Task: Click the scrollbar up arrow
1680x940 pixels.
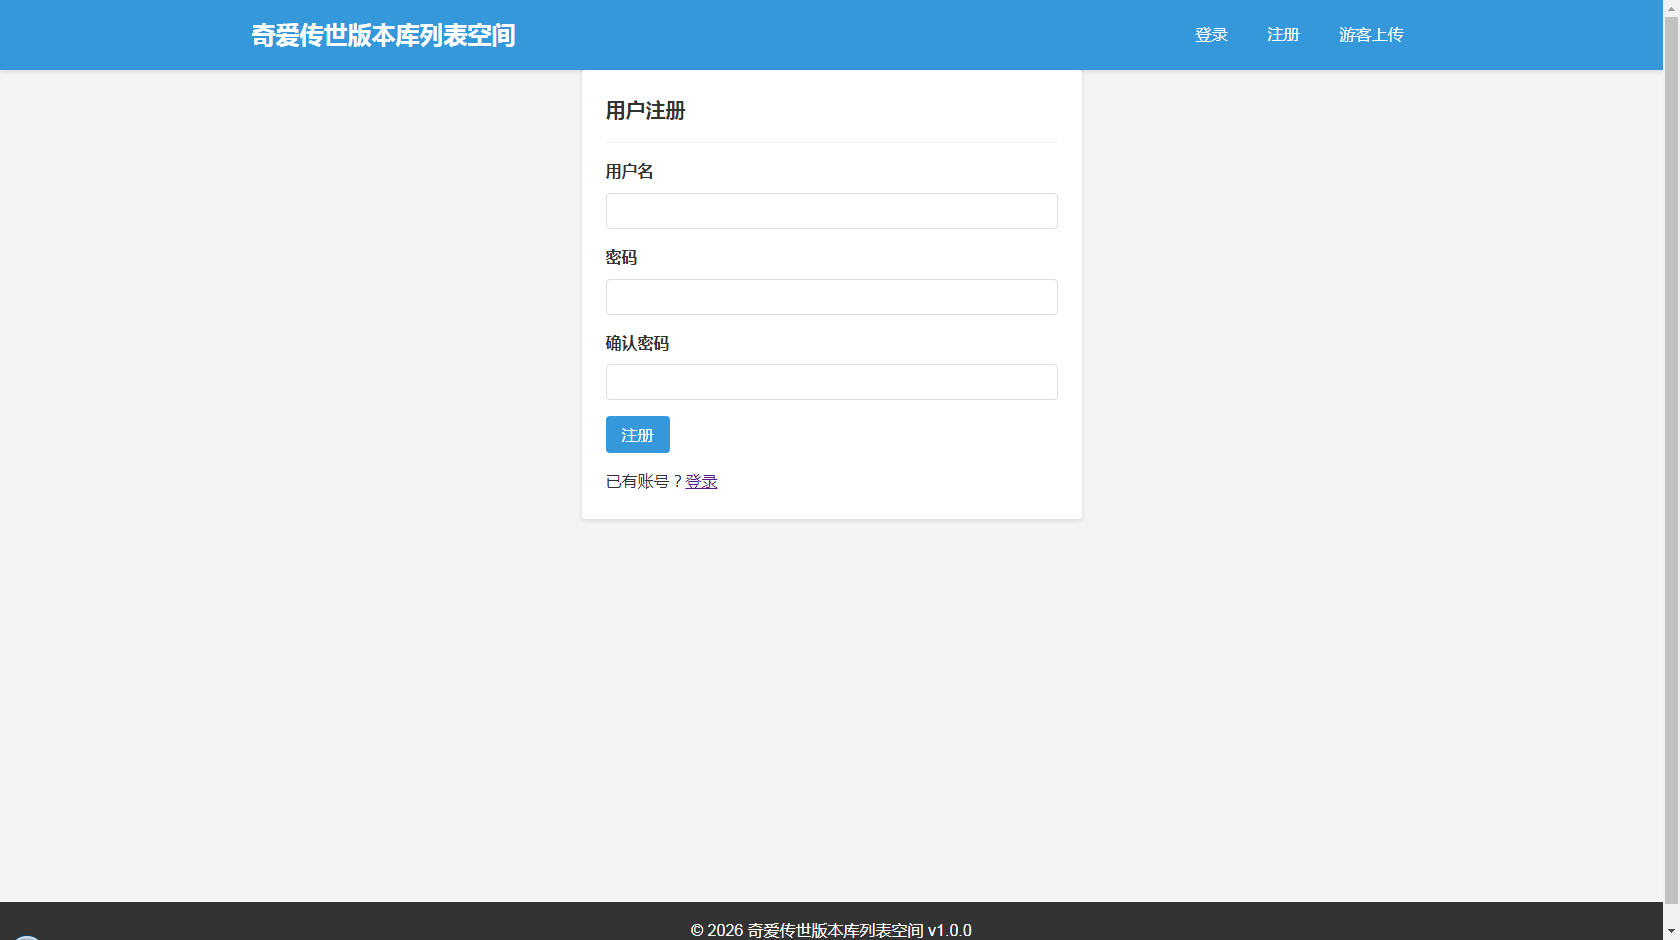Action: pos(1671,7)
